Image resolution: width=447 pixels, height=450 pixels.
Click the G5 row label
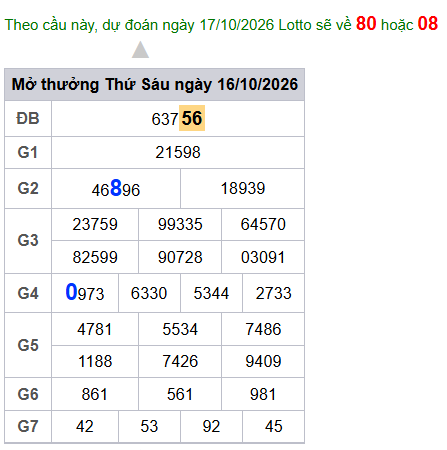click(28, 345)
